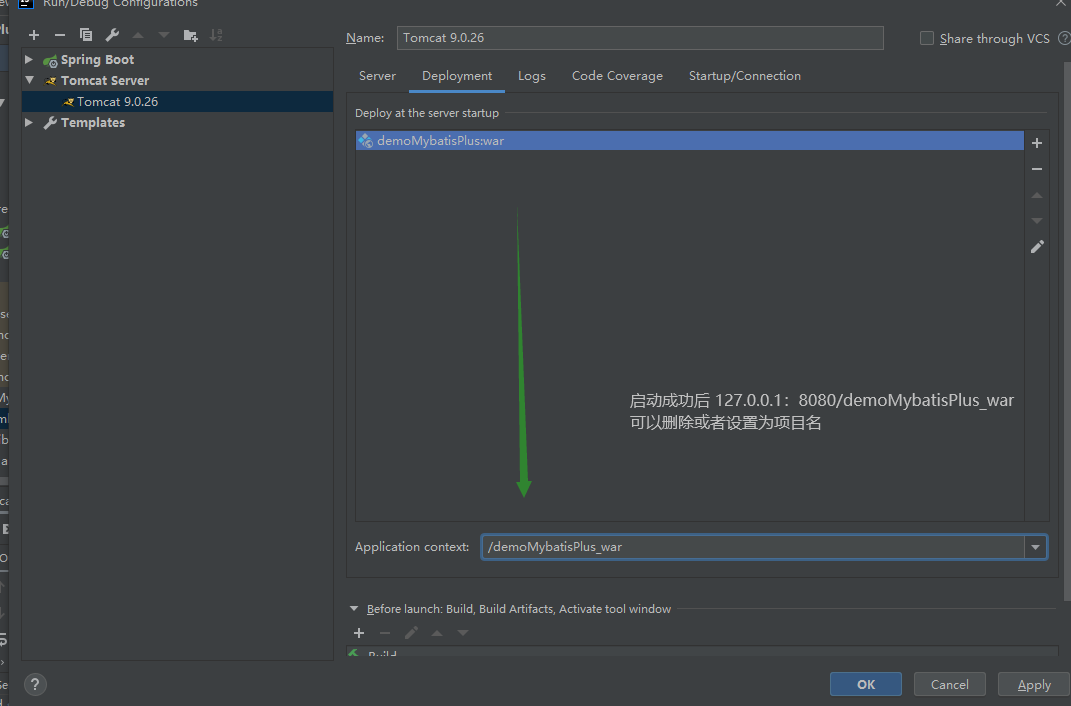
Task: Click the demoMybatisPlus:war artifact icon
Action: click(x=365, y=141)
